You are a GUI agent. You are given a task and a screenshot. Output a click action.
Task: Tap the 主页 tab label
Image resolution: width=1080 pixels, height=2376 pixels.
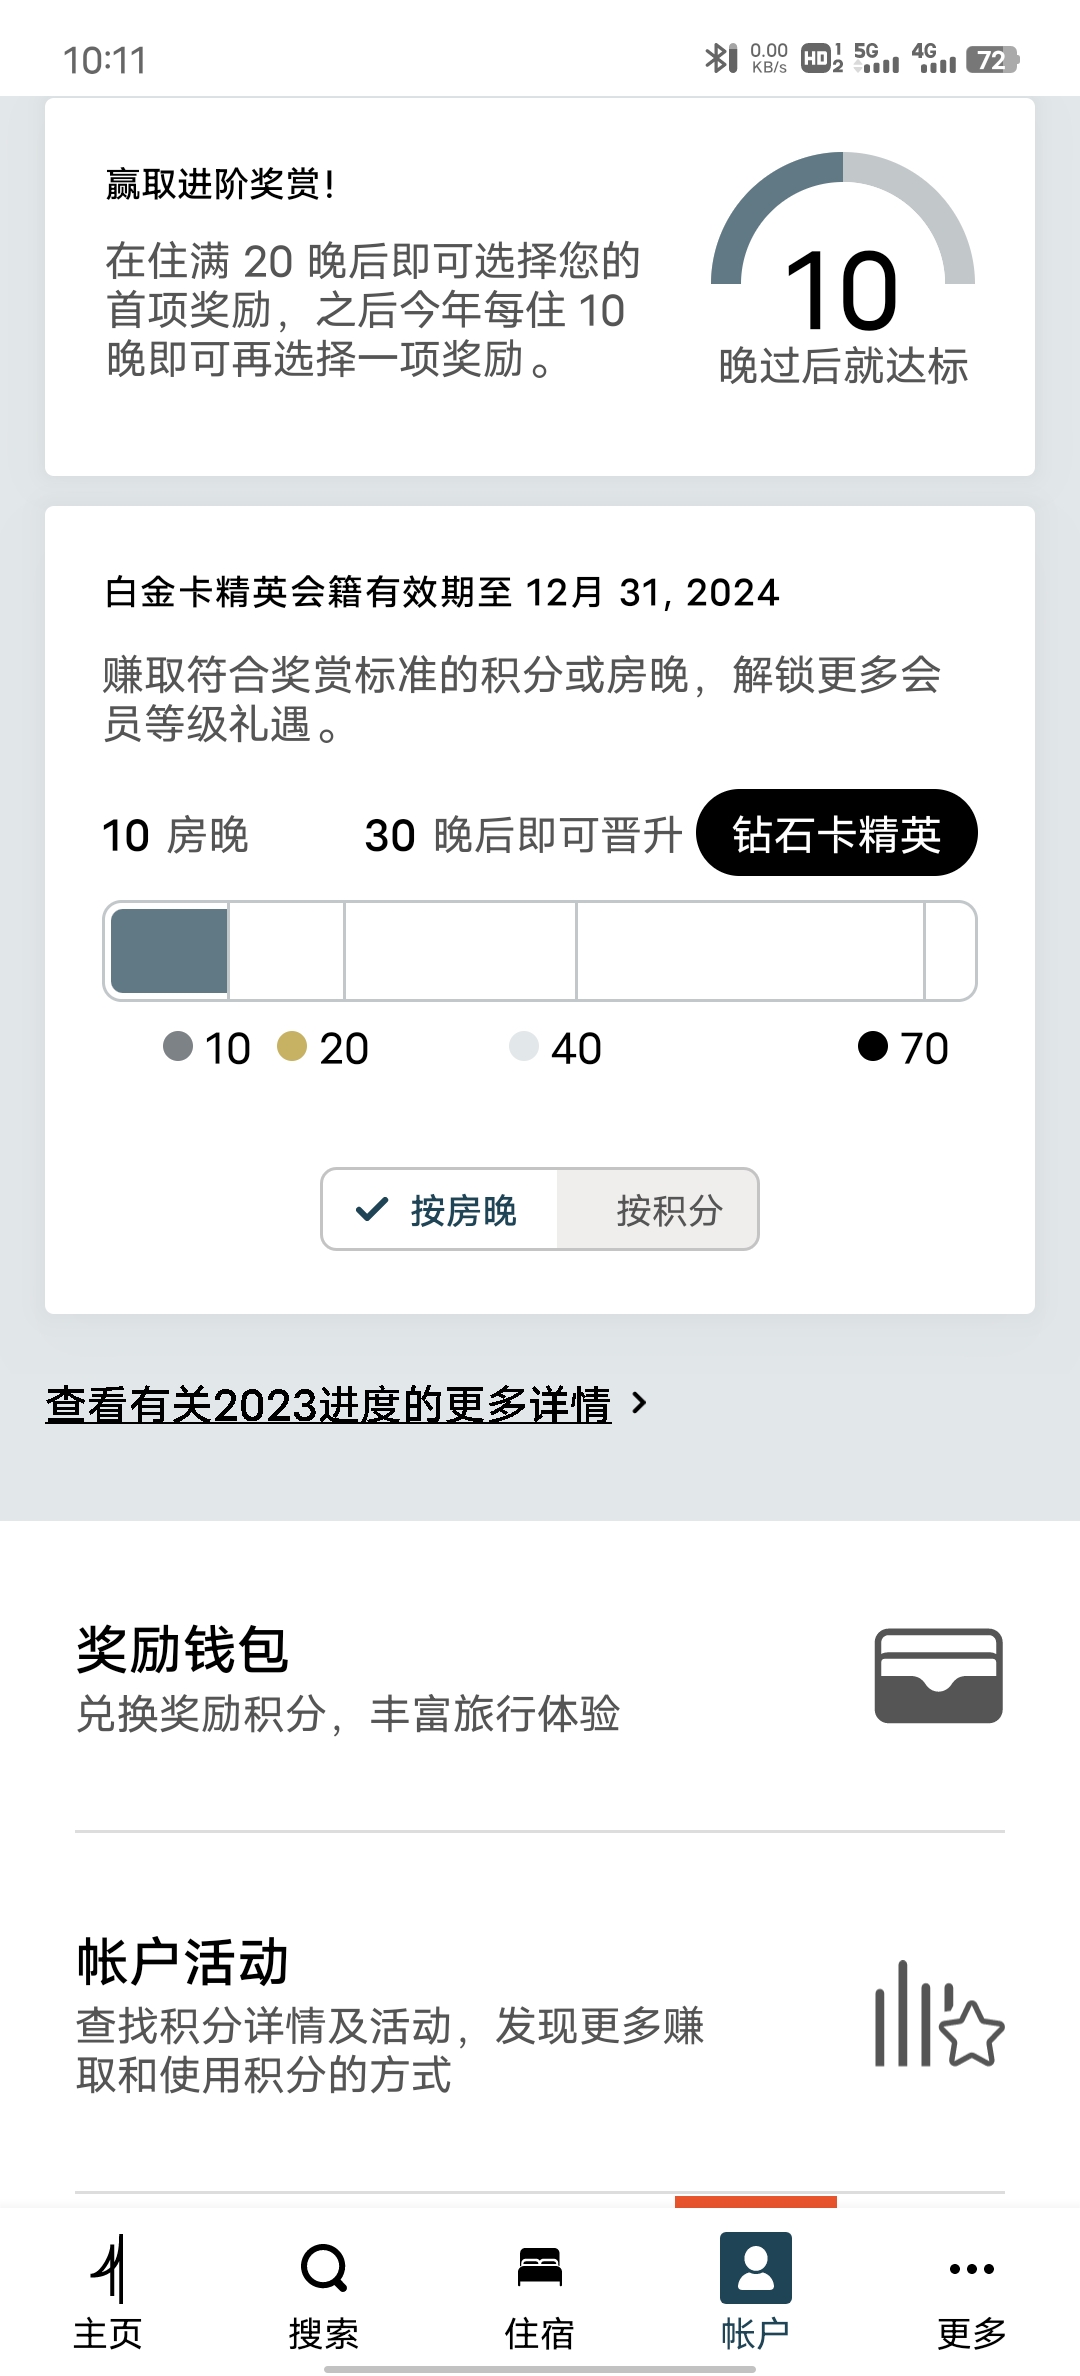coord(108,2334)
